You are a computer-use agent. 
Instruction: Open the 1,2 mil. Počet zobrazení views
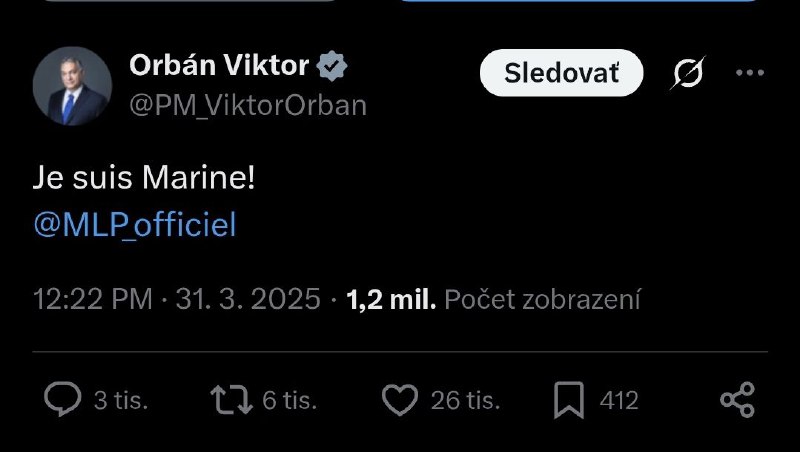[x=493, y=298]
